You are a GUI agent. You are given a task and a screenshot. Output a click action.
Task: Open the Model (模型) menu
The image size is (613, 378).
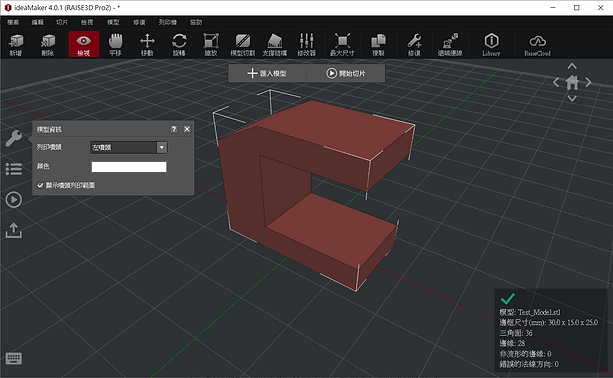tap(113, 22)
